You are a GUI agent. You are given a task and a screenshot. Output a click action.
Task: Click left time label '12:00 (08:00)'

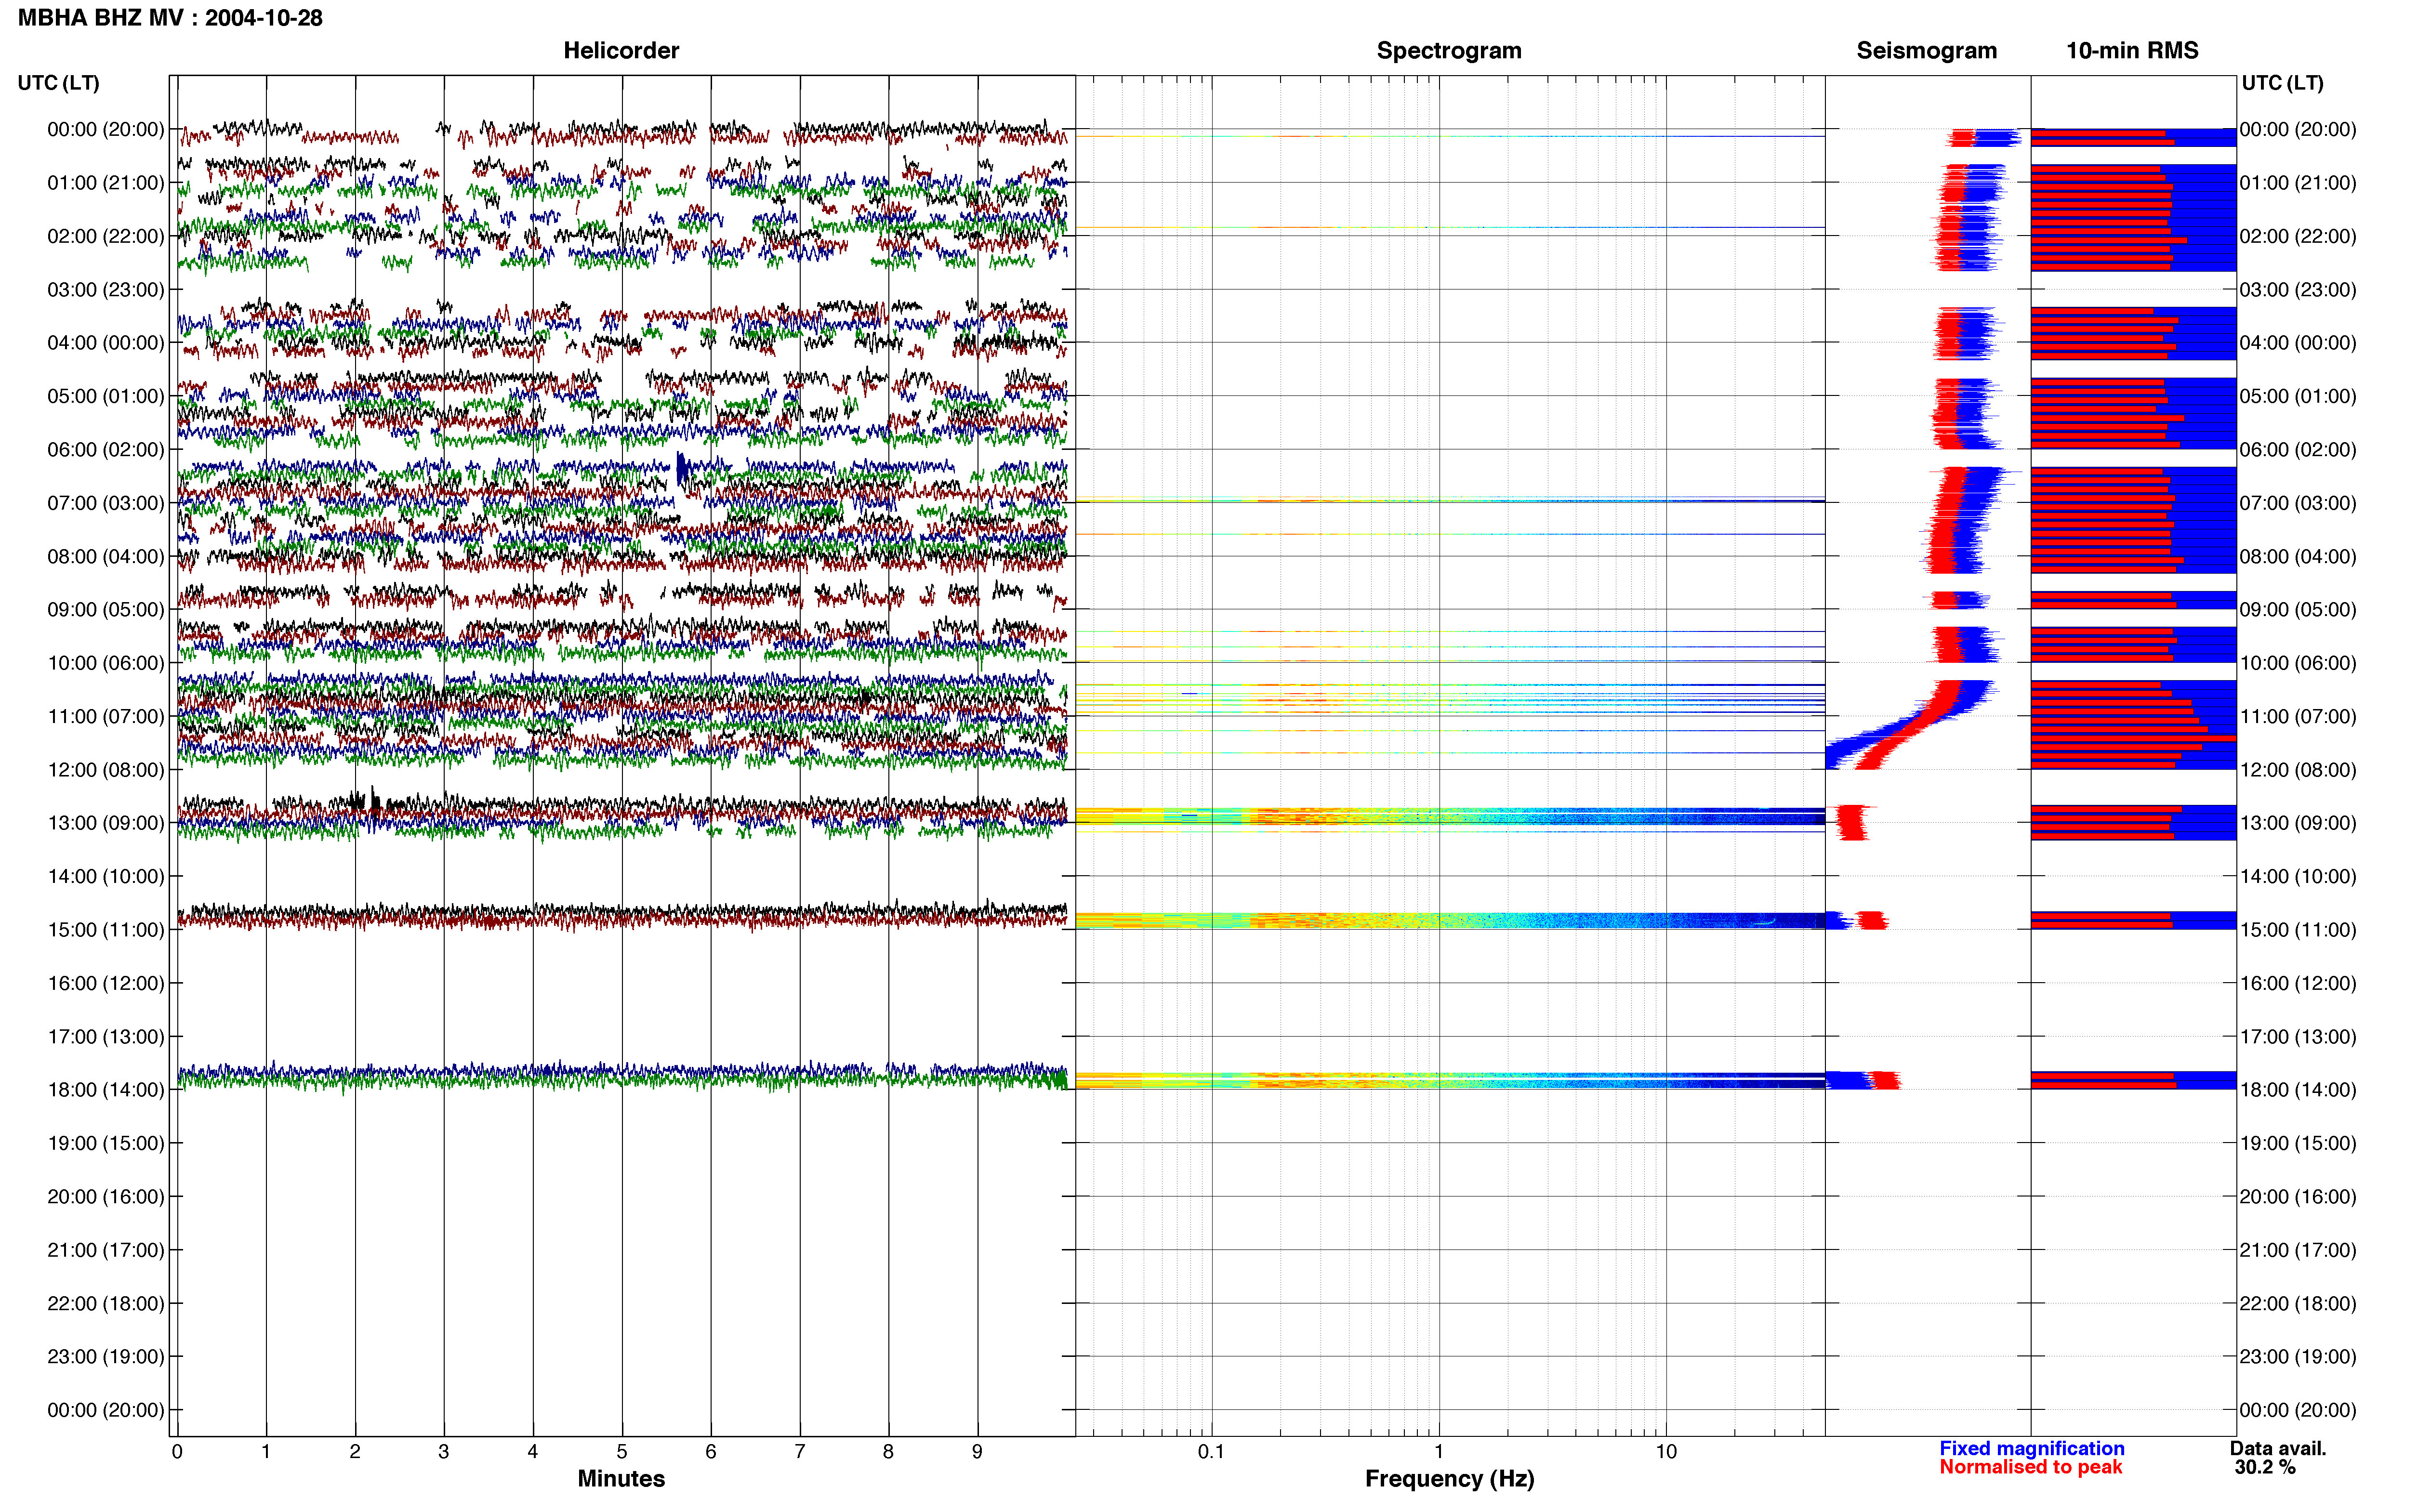106,770
